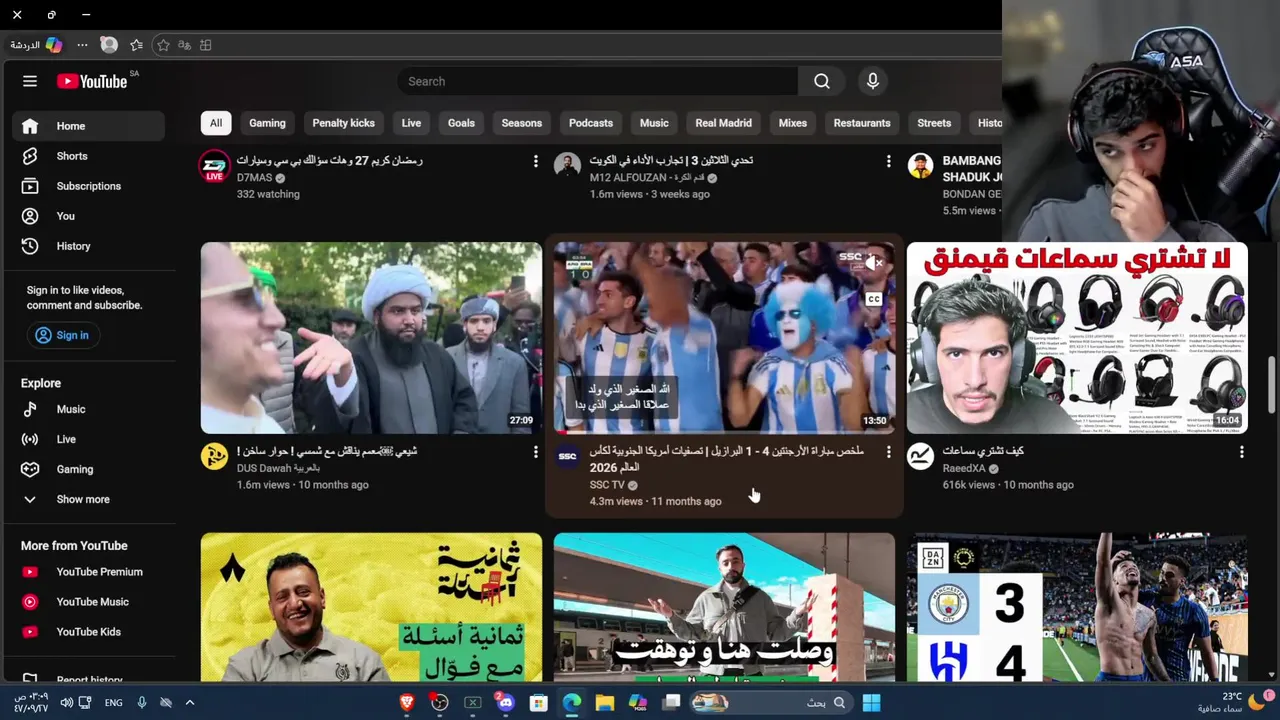Unmute the Argentina video preview
This screenshot has width=1280, height=720.
[x=873, y=263]
